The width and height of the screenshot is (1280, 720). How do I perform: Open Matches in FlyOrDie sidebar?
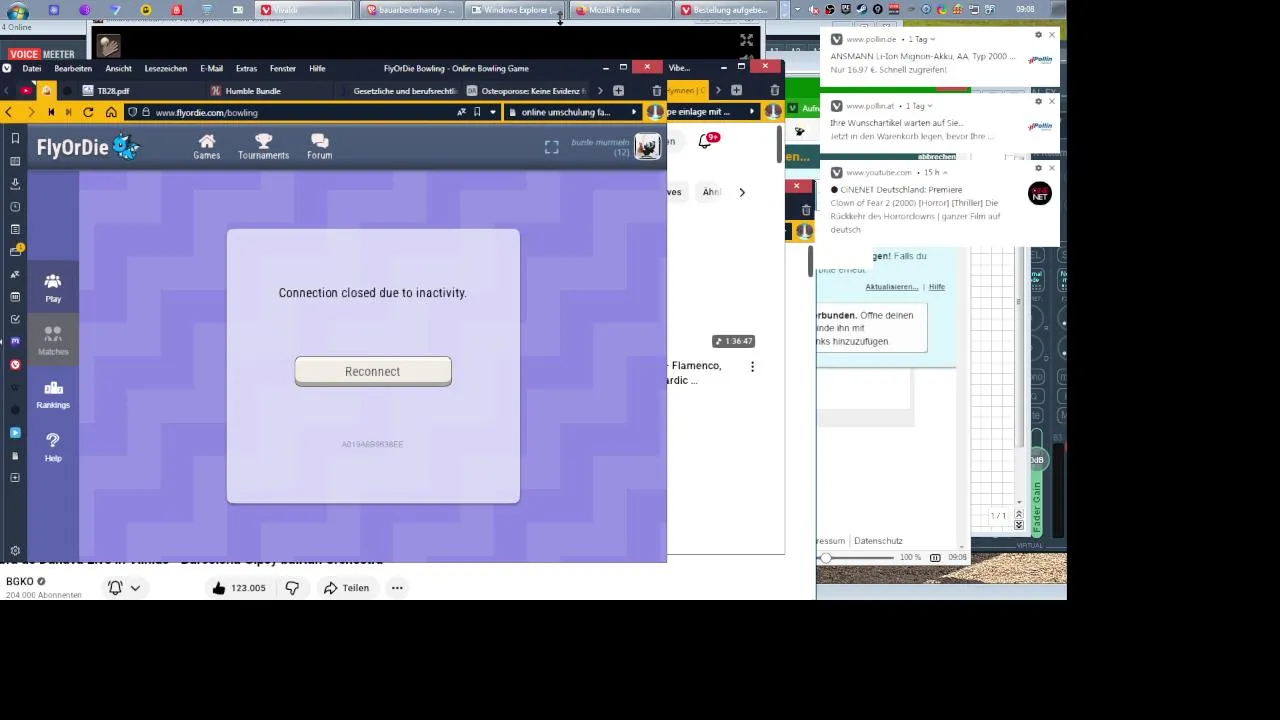click(x=53, y=341)
